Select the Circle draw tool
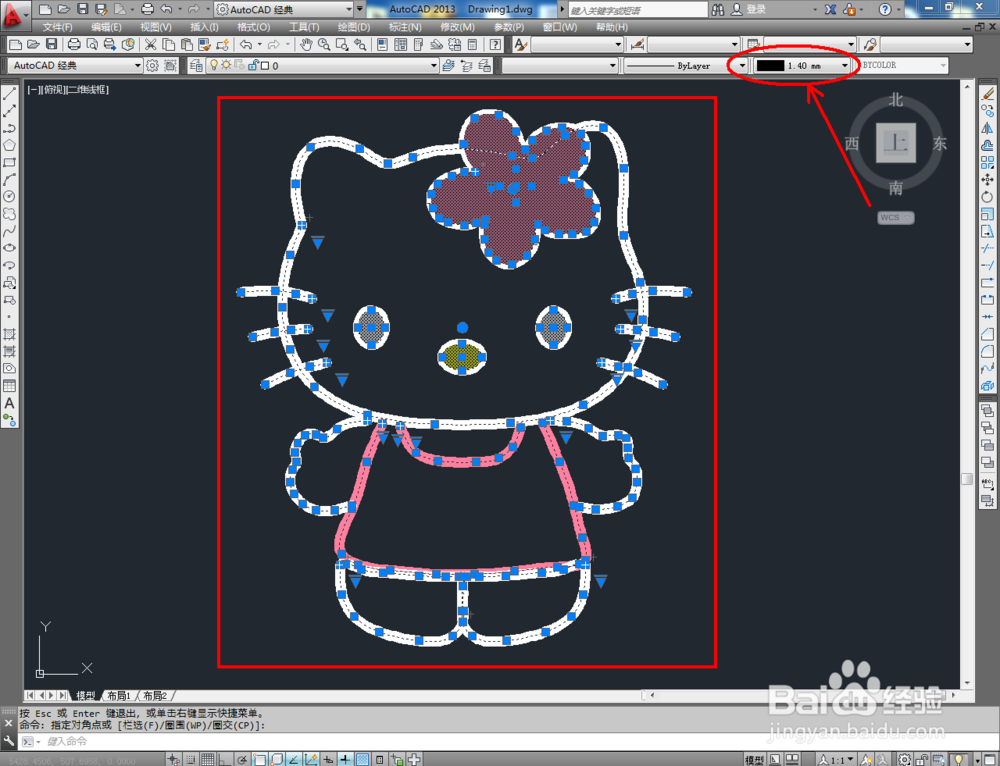The image size is (1000, 766). pos(9,196)
